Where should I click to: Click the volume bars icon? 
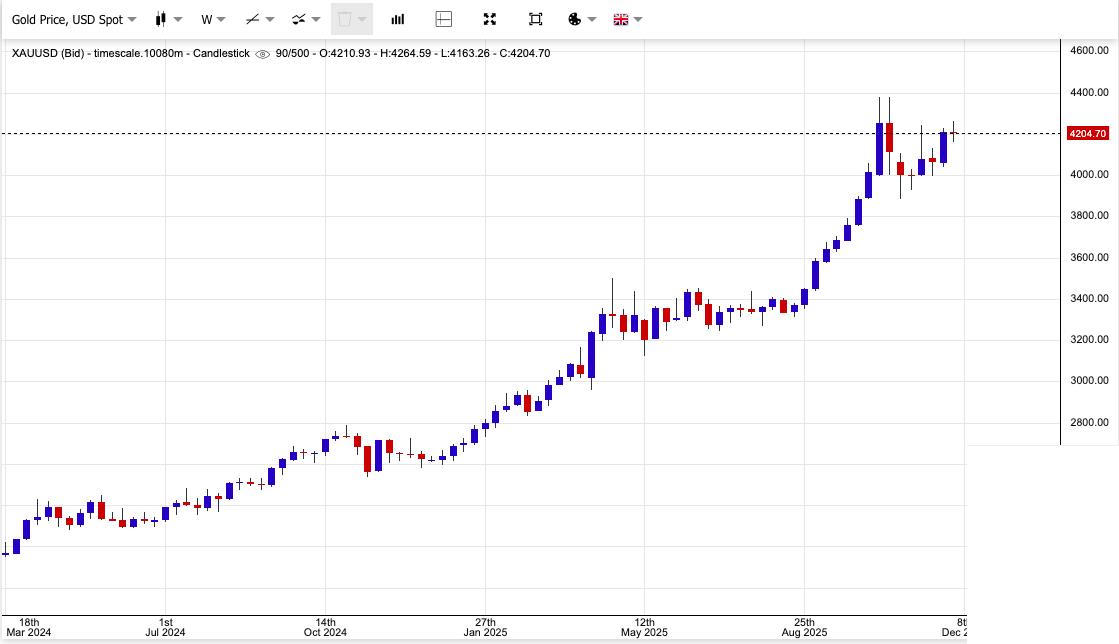[398, 19]
